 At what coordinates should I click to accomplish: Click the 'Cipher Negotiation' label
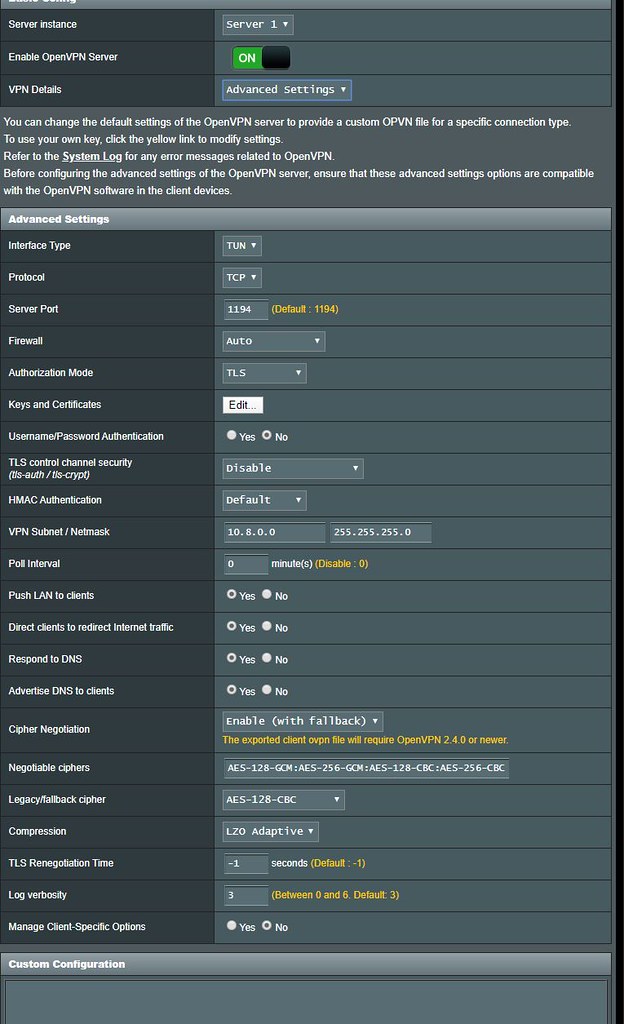point(49,729)
